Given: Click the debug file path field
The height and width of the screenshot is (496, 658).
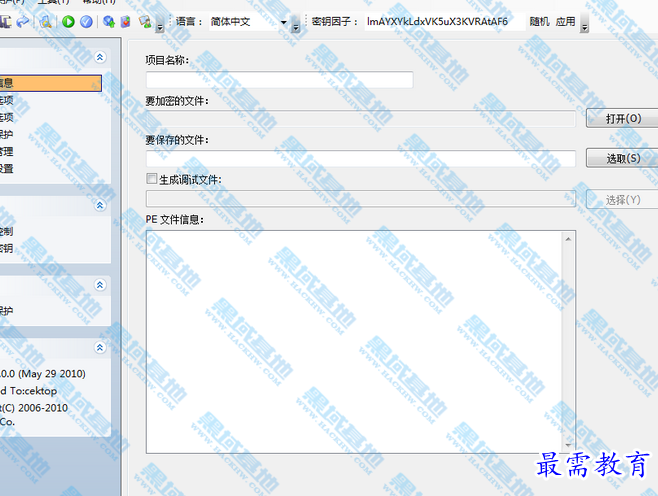Looking at the screenshot, I should pyautogui.click(x=360, y=198).
